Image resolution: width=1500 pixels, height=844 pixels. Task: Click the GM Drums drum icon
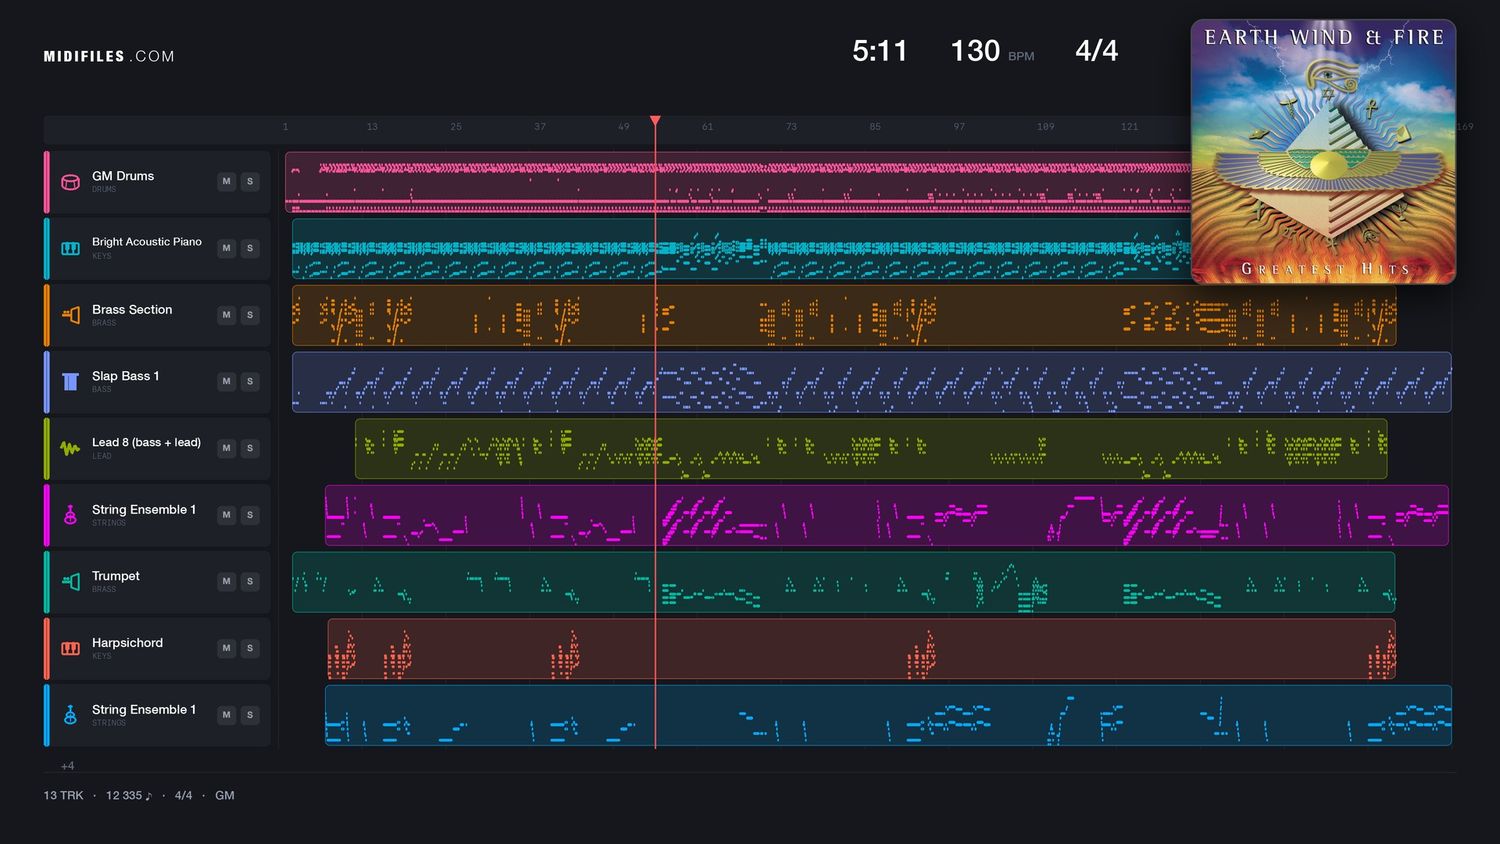[x=70, y=182]
